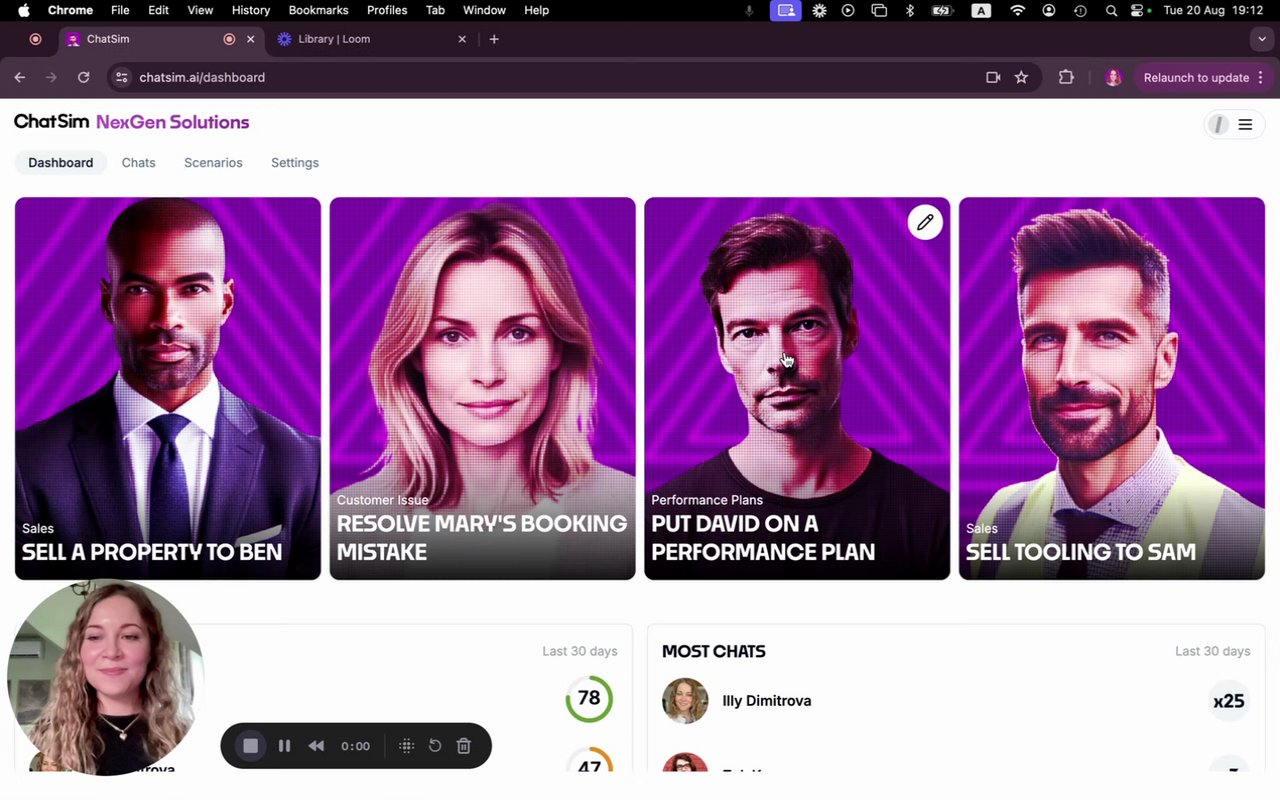Open the Sell a Property to Ben scenario

coord(168,388)
